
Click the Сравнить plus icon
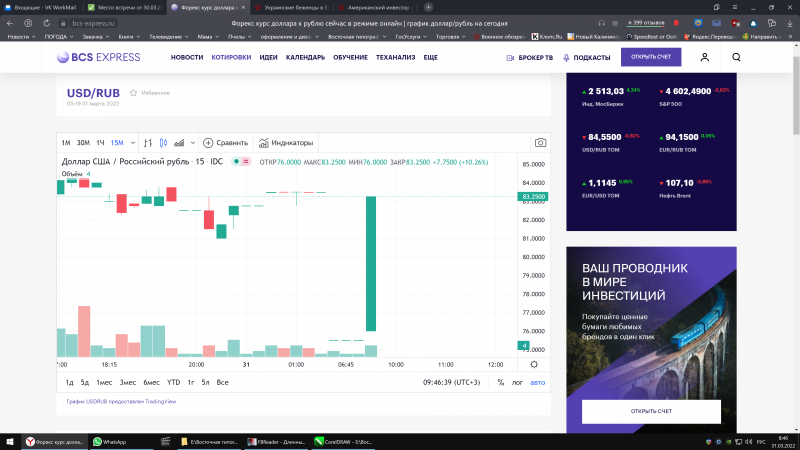click(x=208, y=143)
